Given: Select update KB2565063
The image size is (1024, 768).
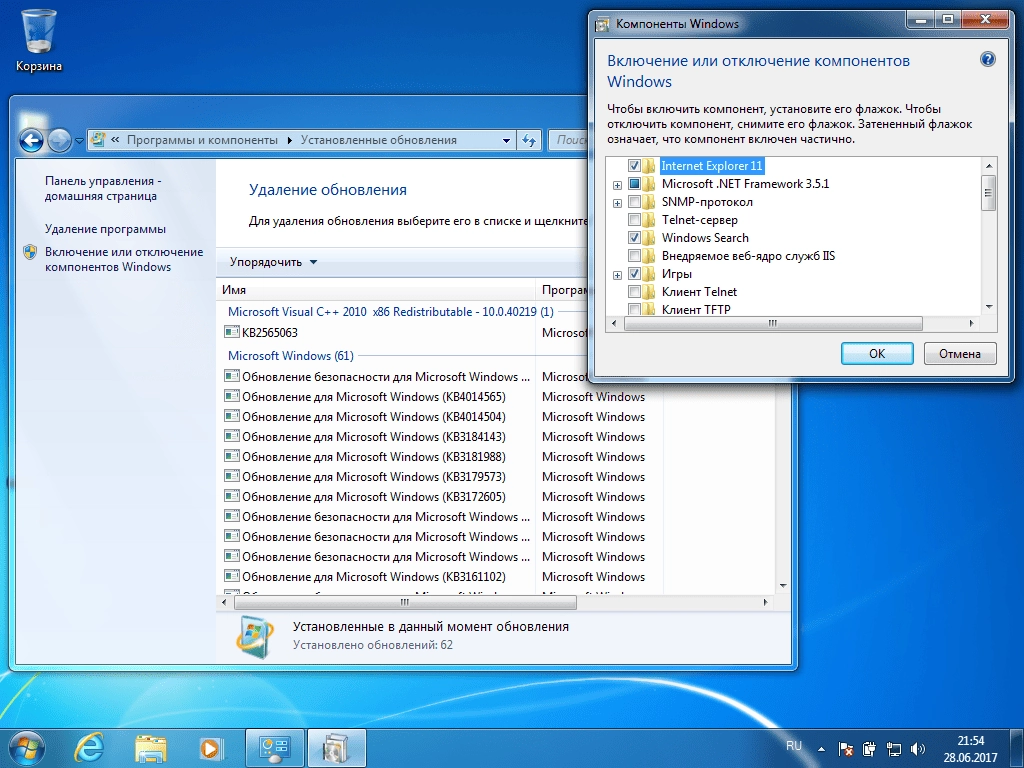Looking at the screenshot, I should tap(270, 332).
